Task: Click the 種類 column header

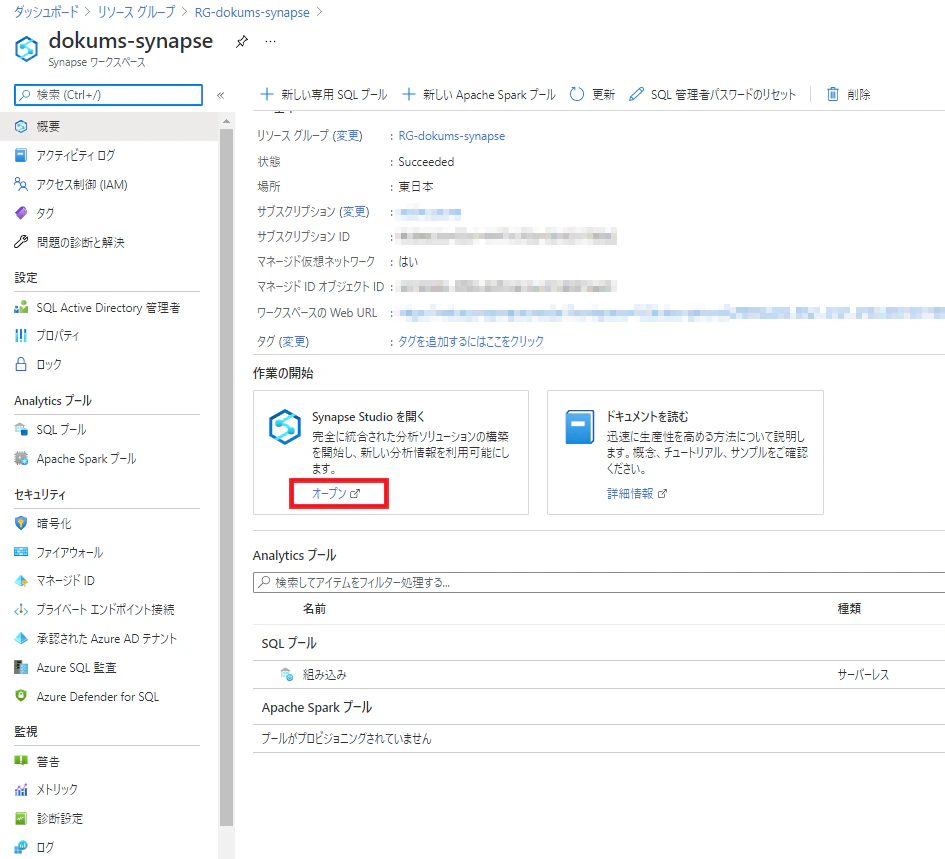Action: pyautogui.click(x=849, y=609)
